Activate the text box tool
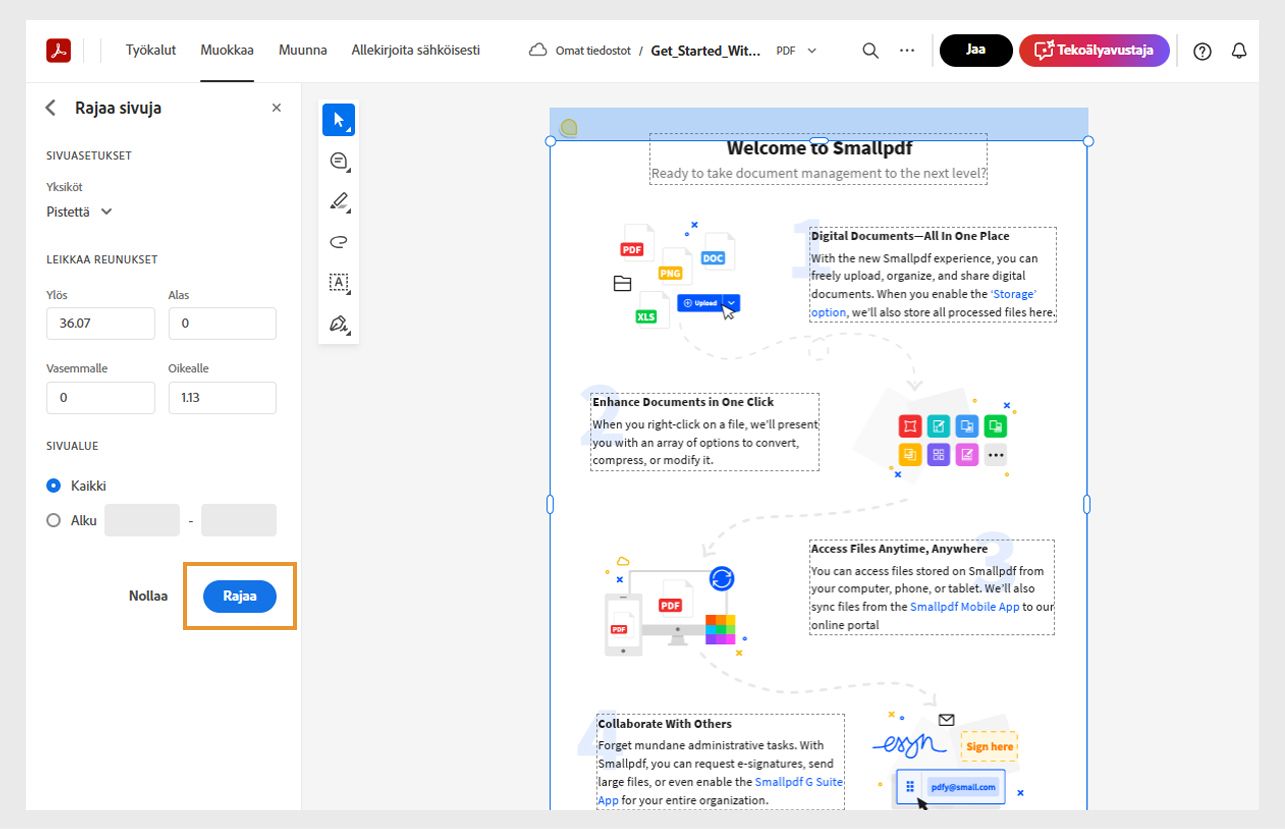1285x829 pixels. pyautogui.click(x=338, y=282)
